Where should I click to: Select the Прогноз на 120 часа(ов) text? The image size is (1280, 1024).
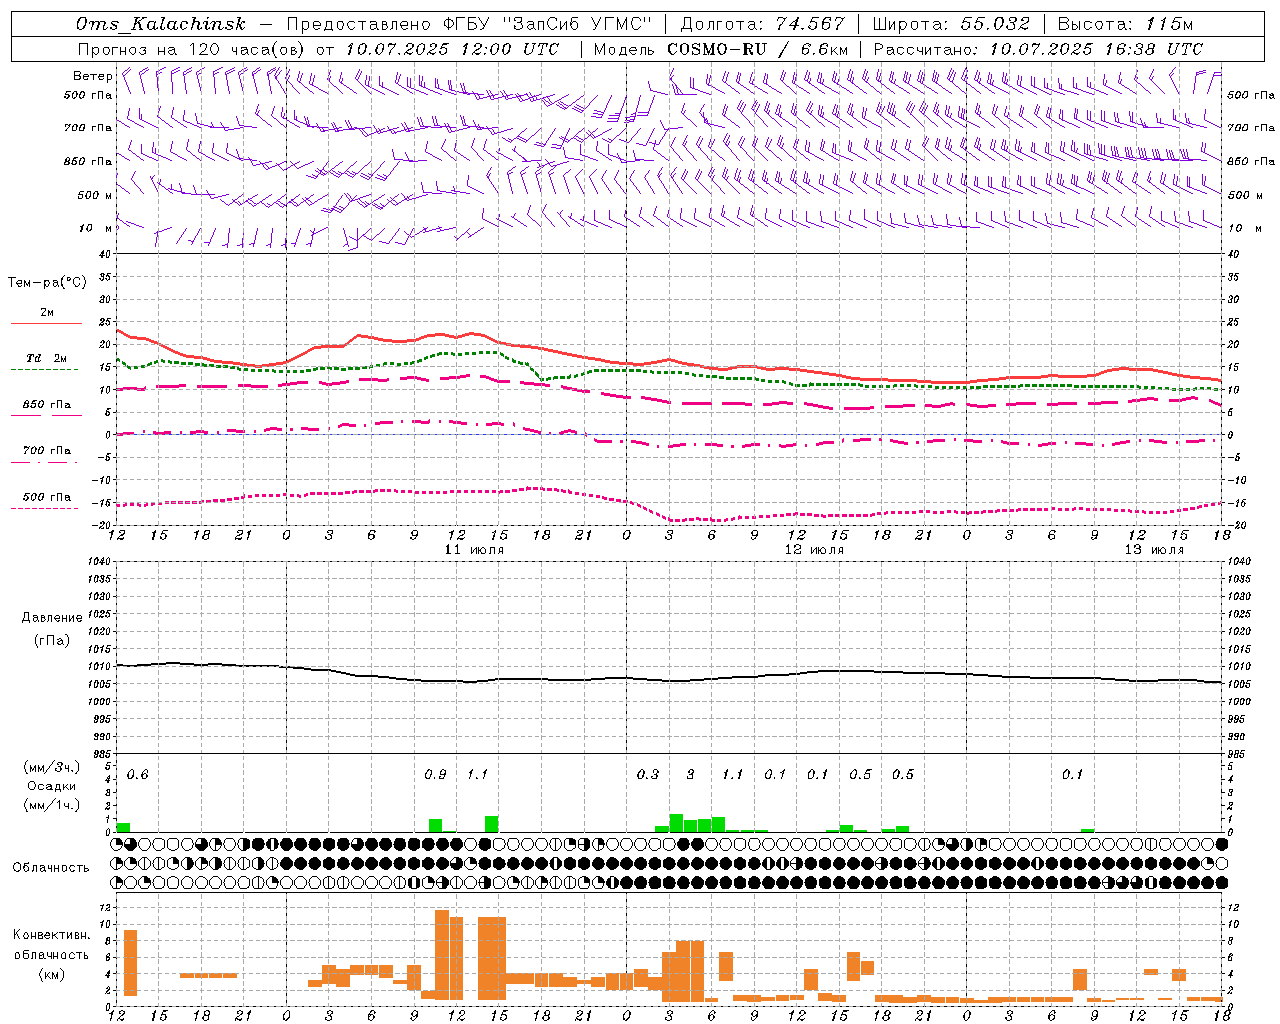(x=192, y=49)
